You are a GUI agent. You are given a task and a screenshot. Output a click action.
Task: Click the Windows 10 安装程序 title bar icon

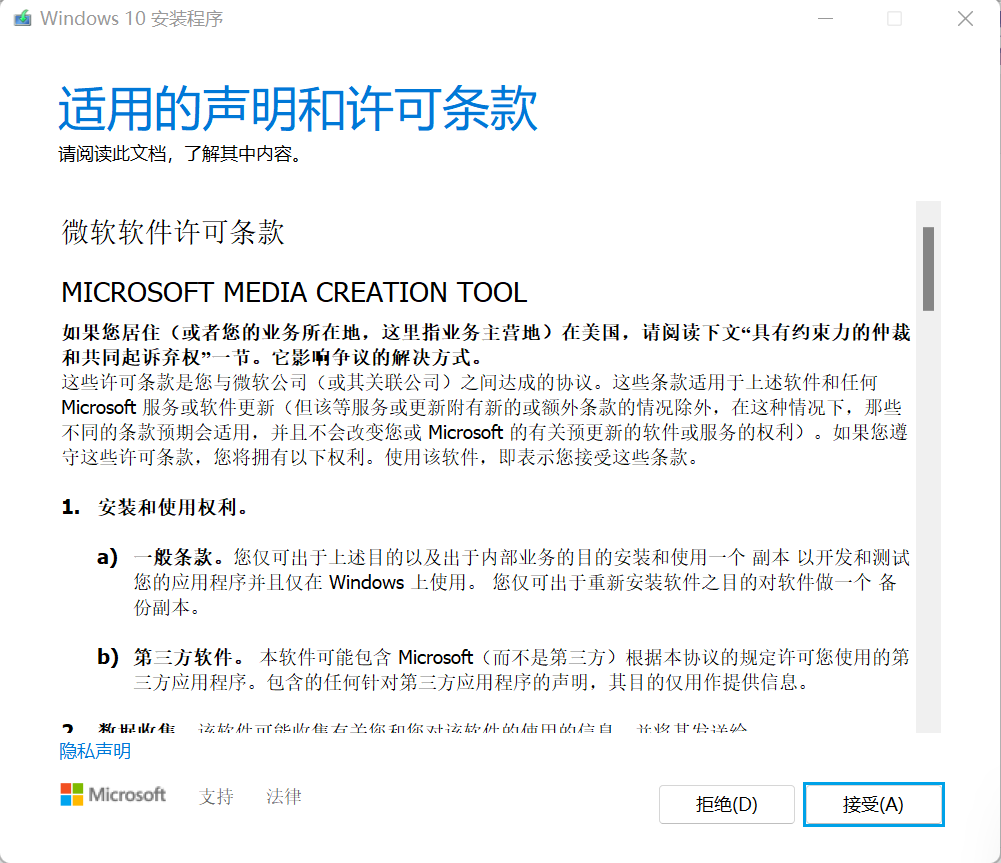(22, 18)
